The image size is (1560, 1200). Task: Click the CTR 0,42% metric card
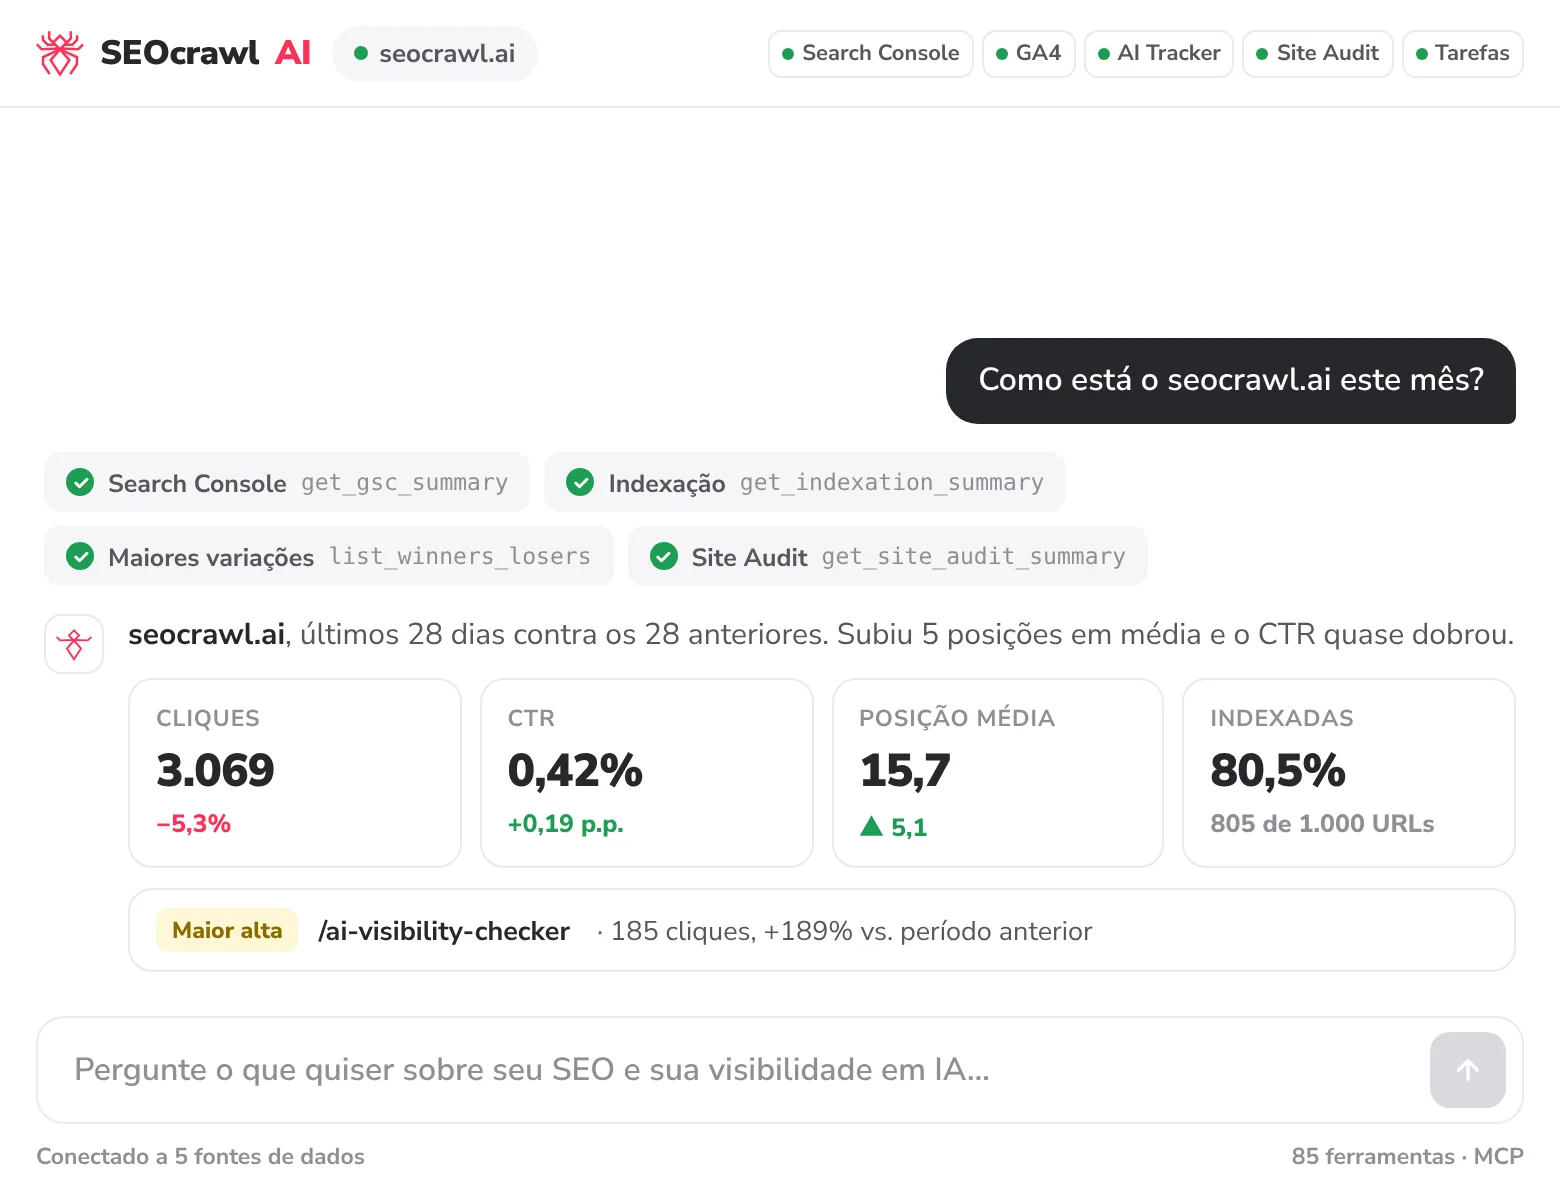647,773
